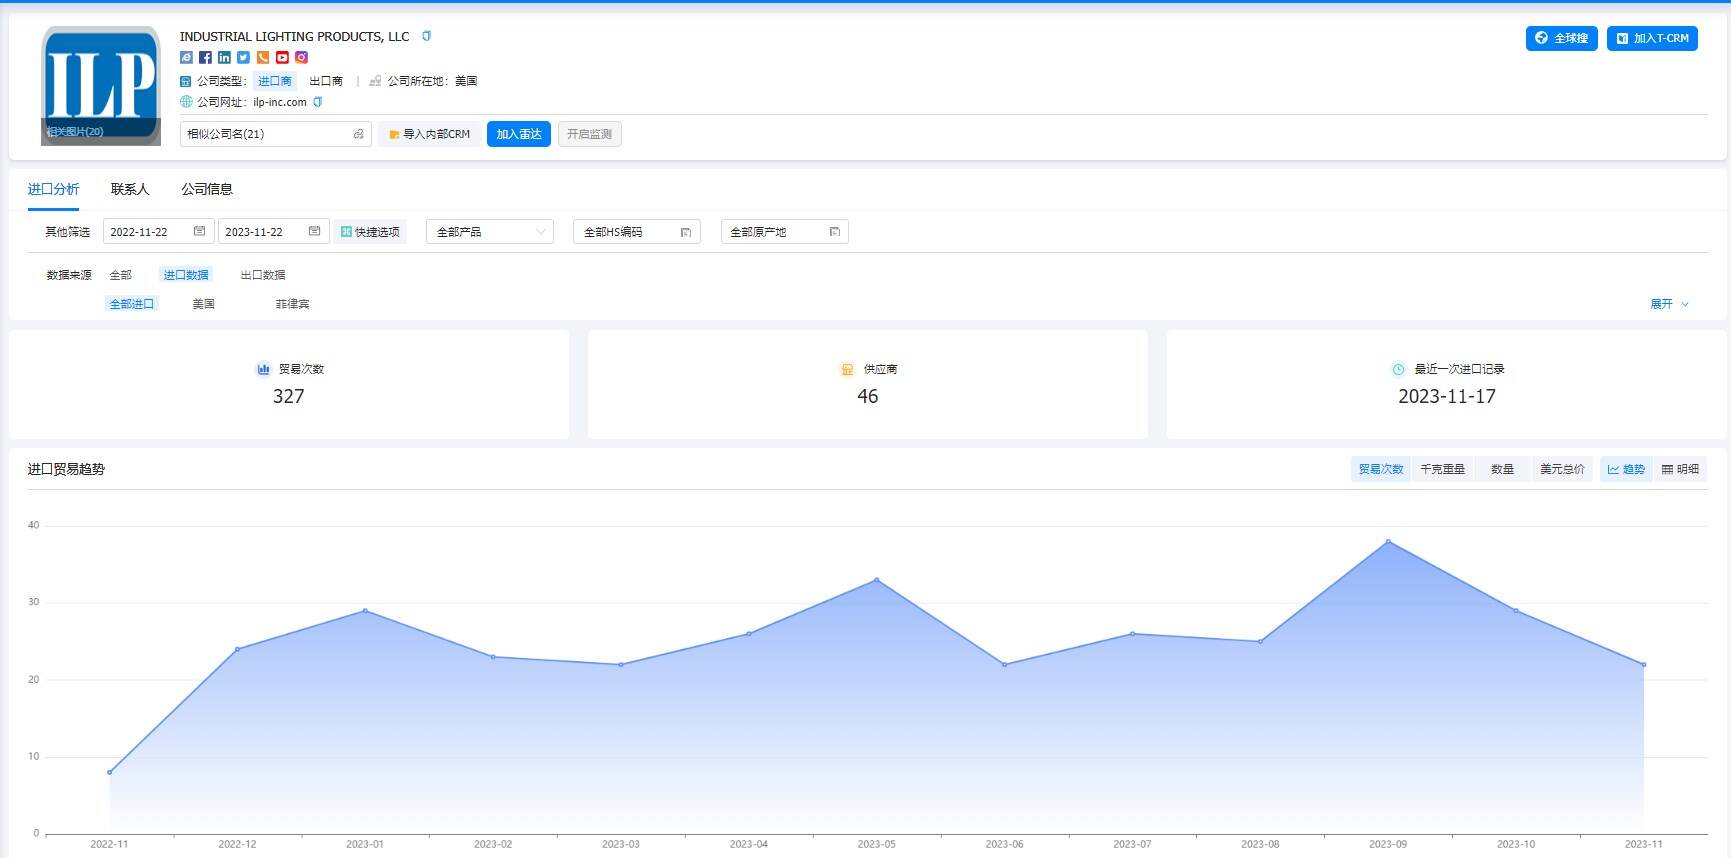Expand the 全部原产地 selector
Image resolution: width=1731 pixels, height=858 pixels.
pyautogui.click(x=785, y=232)
